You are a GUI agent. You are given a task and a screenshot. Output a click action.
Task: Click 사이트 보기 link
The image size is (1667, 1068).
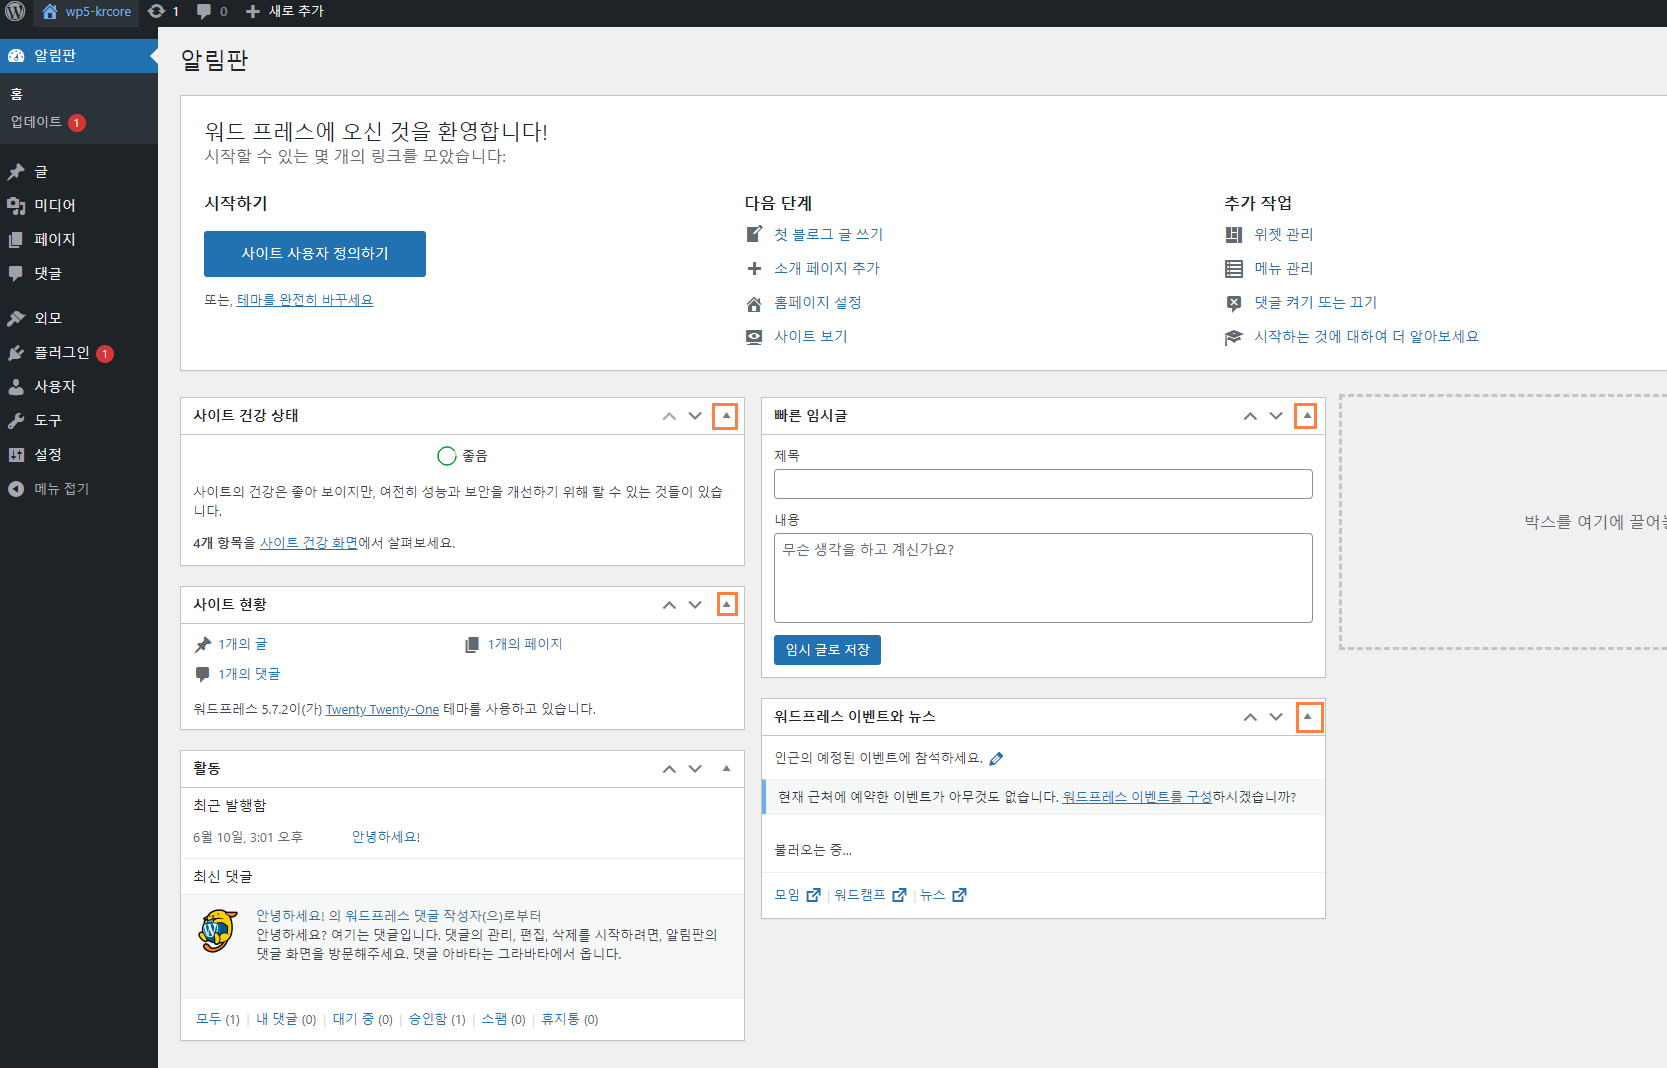tap(810, 336)
